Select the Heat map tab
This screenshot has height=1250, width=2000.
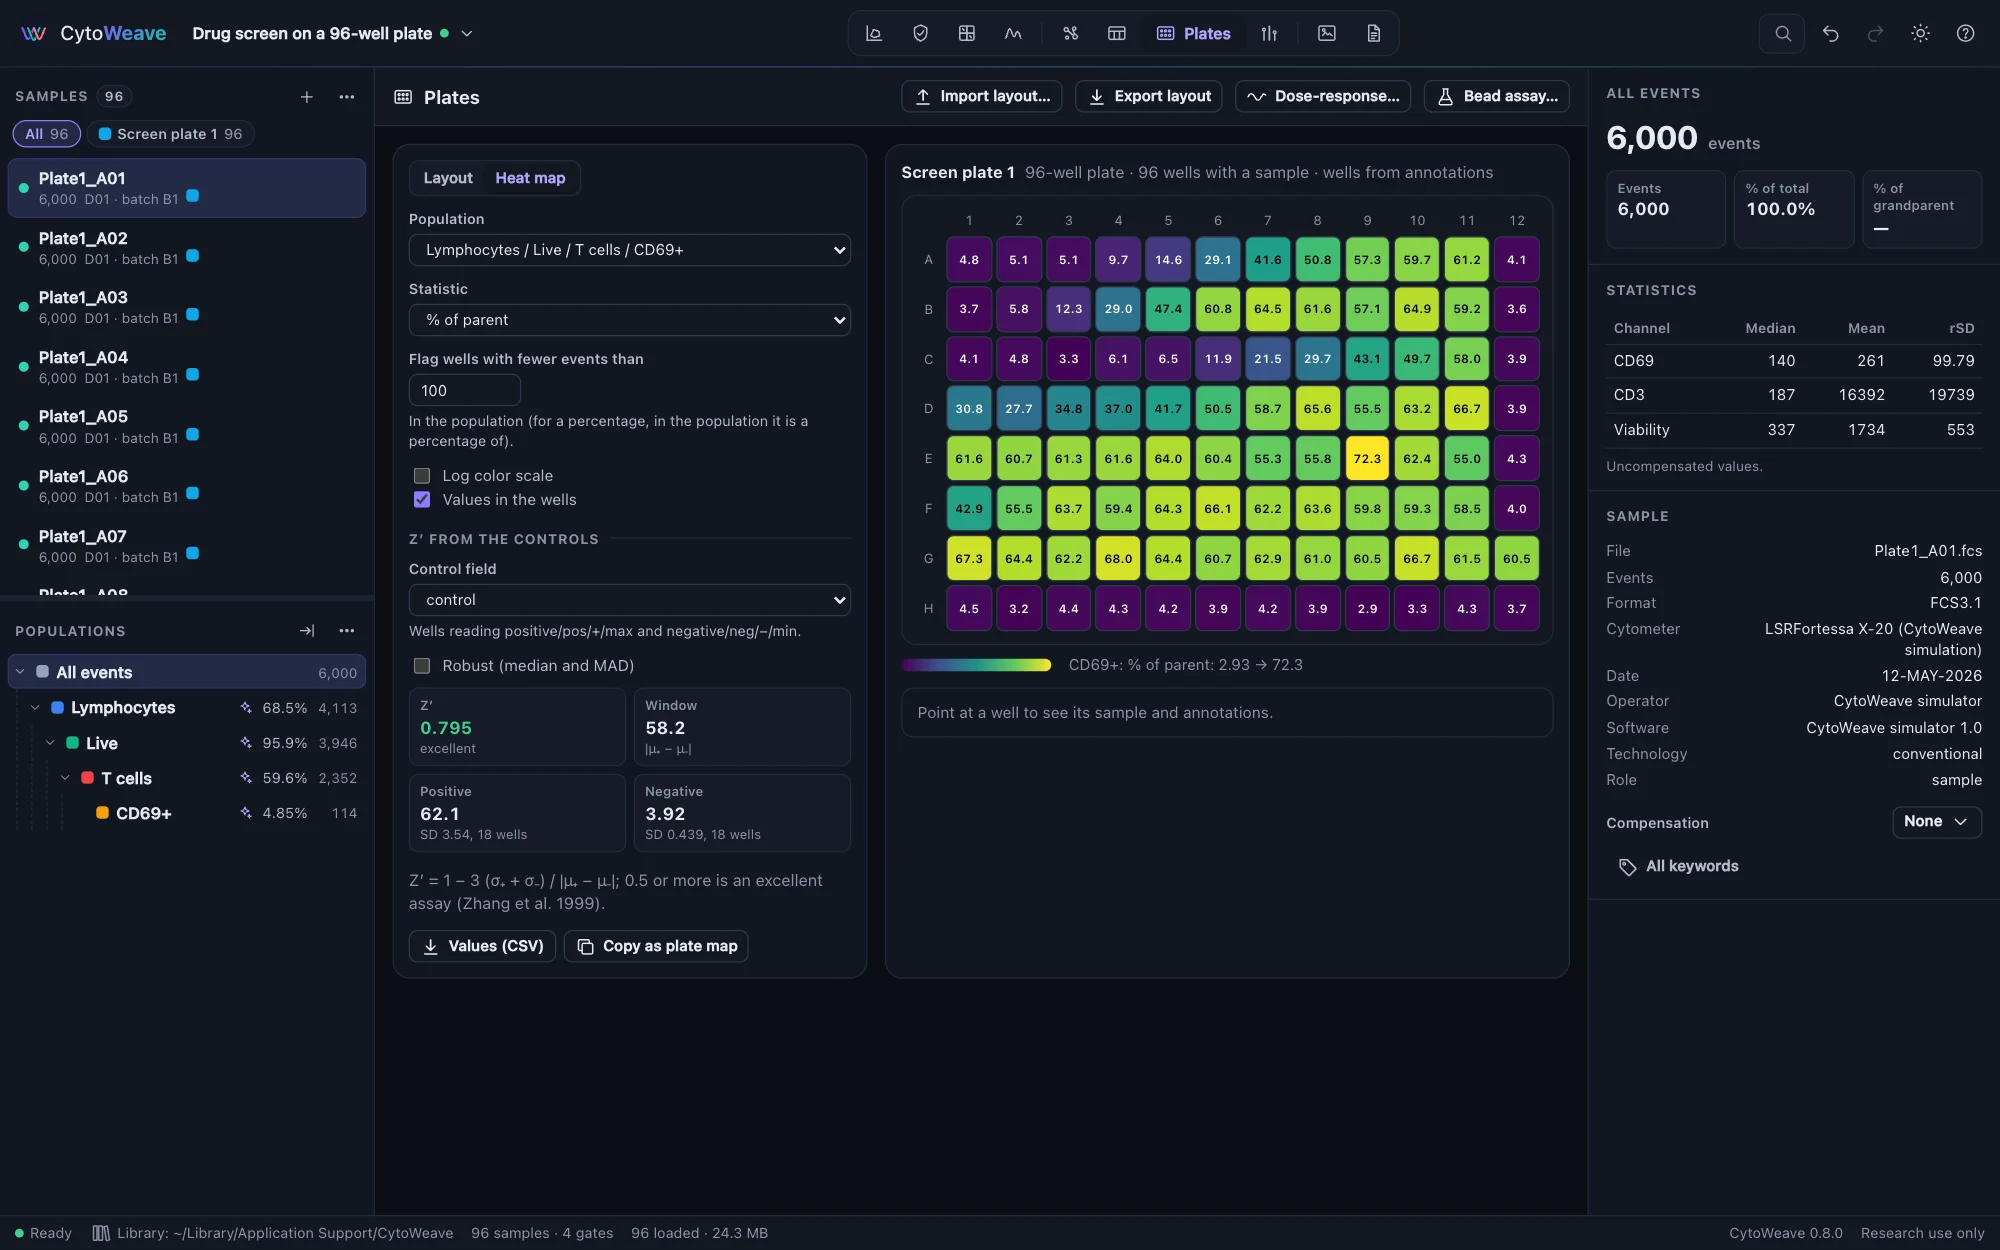click(530, 178)
